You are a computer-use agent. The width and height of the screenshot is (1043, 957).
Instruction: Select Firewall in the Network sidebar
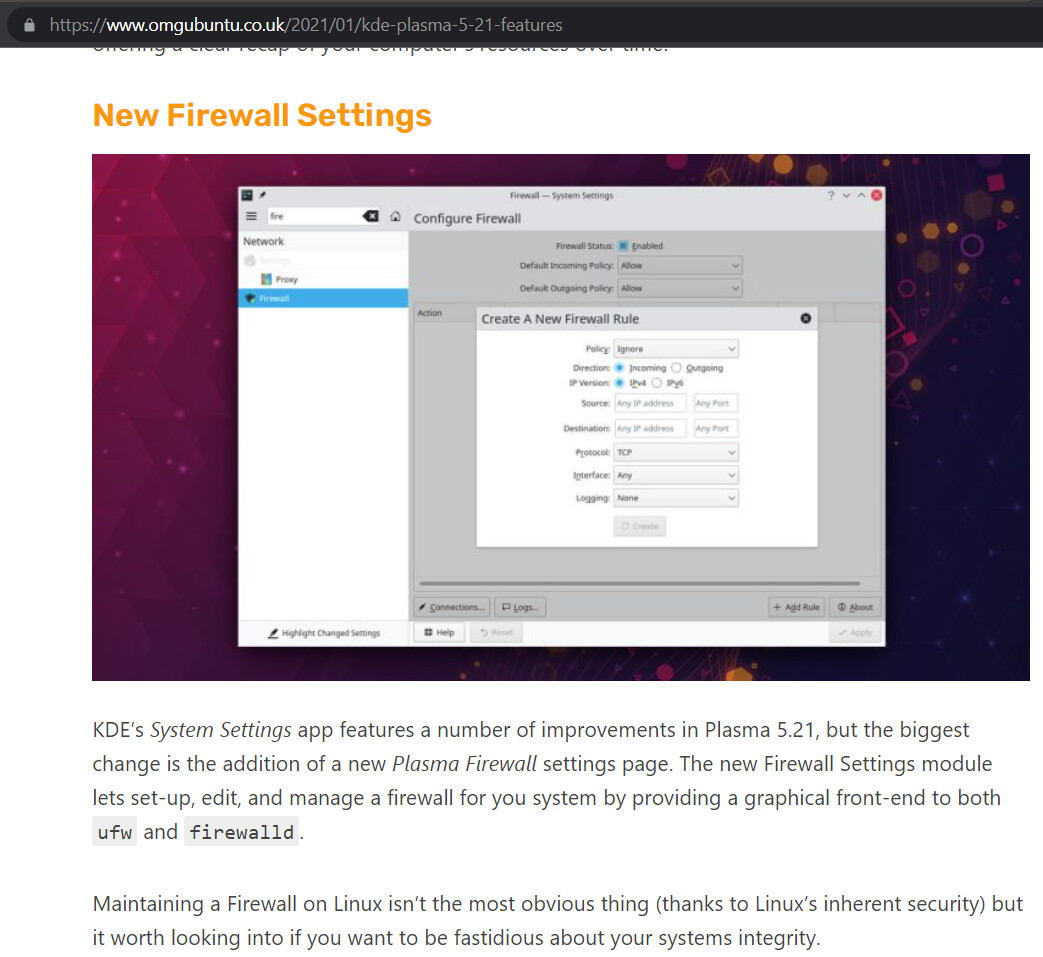click(323, 298)
